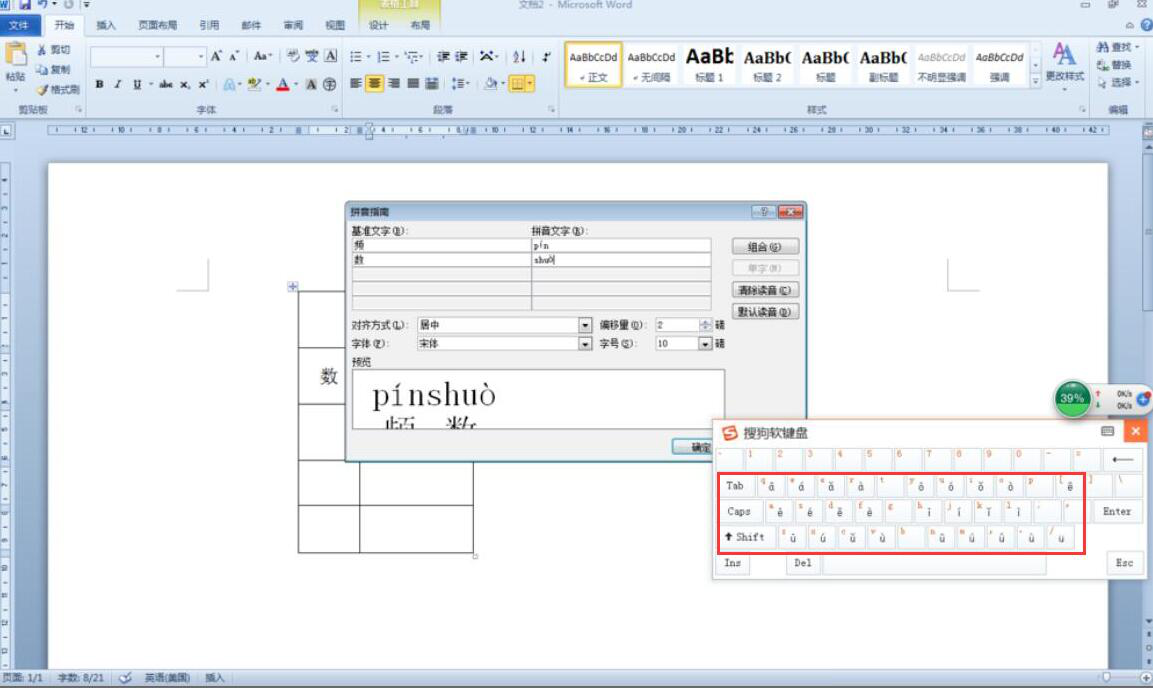The height and width of the screenshot is (688, 1153).
Task: Click the pinyin text field for 频
Action: point(620,245)
